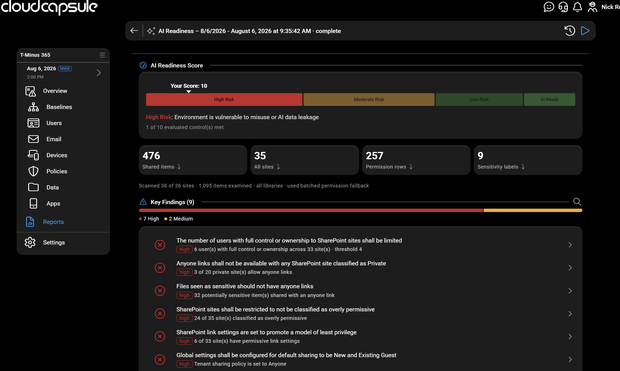The width and height of the screenshot is (620, 371).
Task: Click 'Tenant sharing policy is set to Anyone'
Action: tap(240, 364)
